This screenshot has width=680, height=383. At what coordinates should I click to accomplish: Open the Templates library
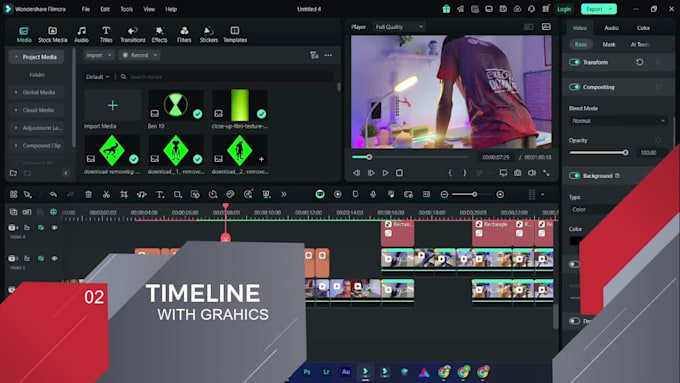pos(235,34)
